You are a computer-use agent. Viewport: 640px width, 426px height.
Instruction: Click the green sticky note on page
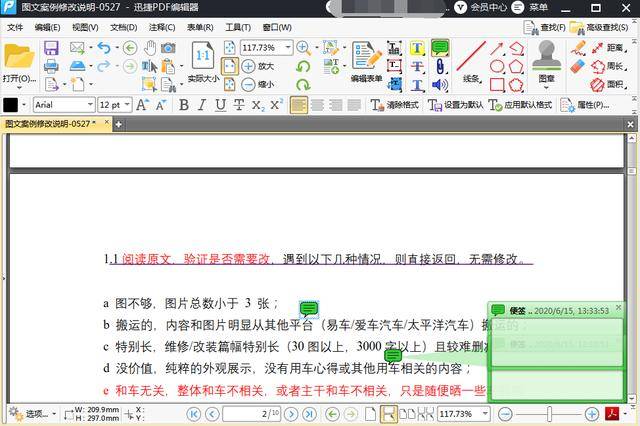coord(309,308)
